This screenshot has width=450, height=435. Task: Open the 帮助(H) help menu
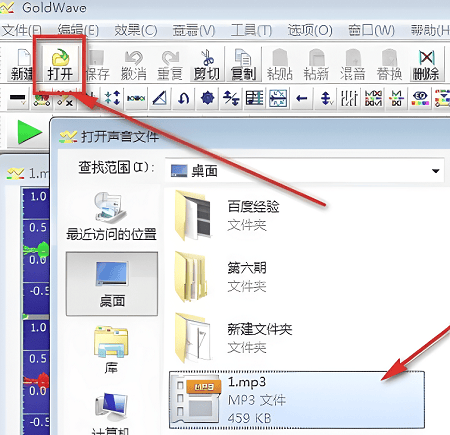430,31
